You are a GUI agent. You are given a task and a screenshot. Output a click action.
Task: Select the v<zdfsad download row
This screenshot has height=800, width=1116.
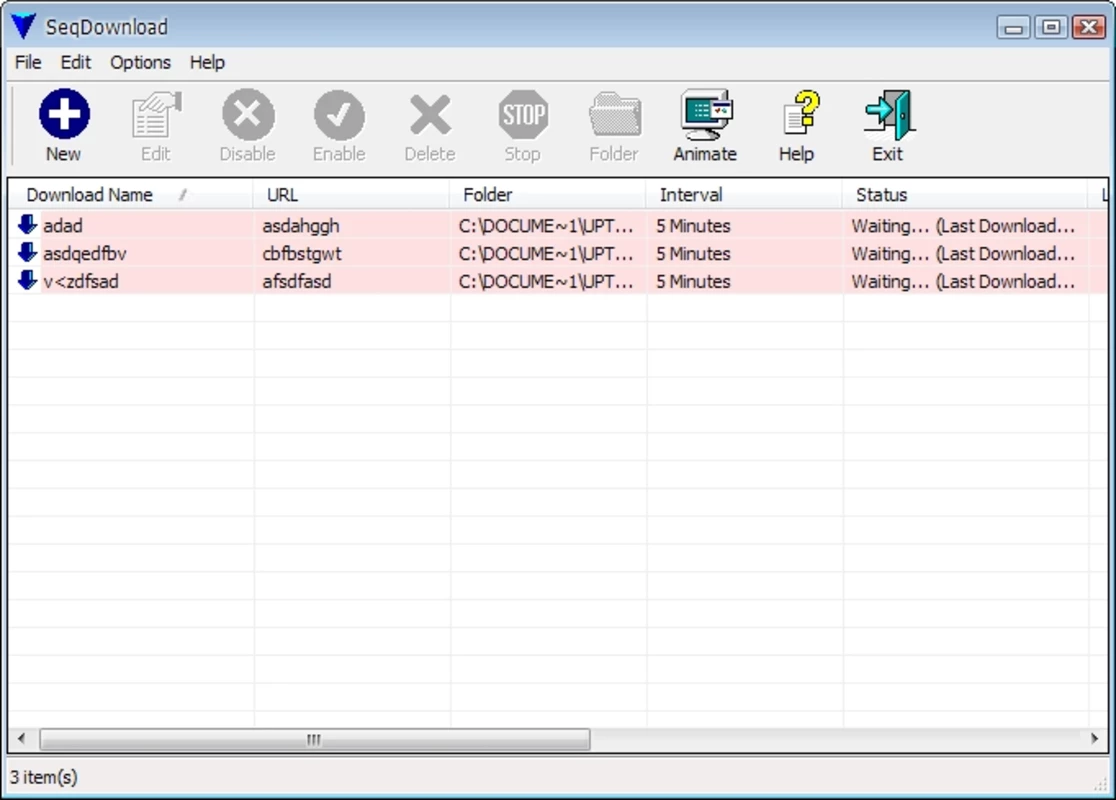point(559,281)
